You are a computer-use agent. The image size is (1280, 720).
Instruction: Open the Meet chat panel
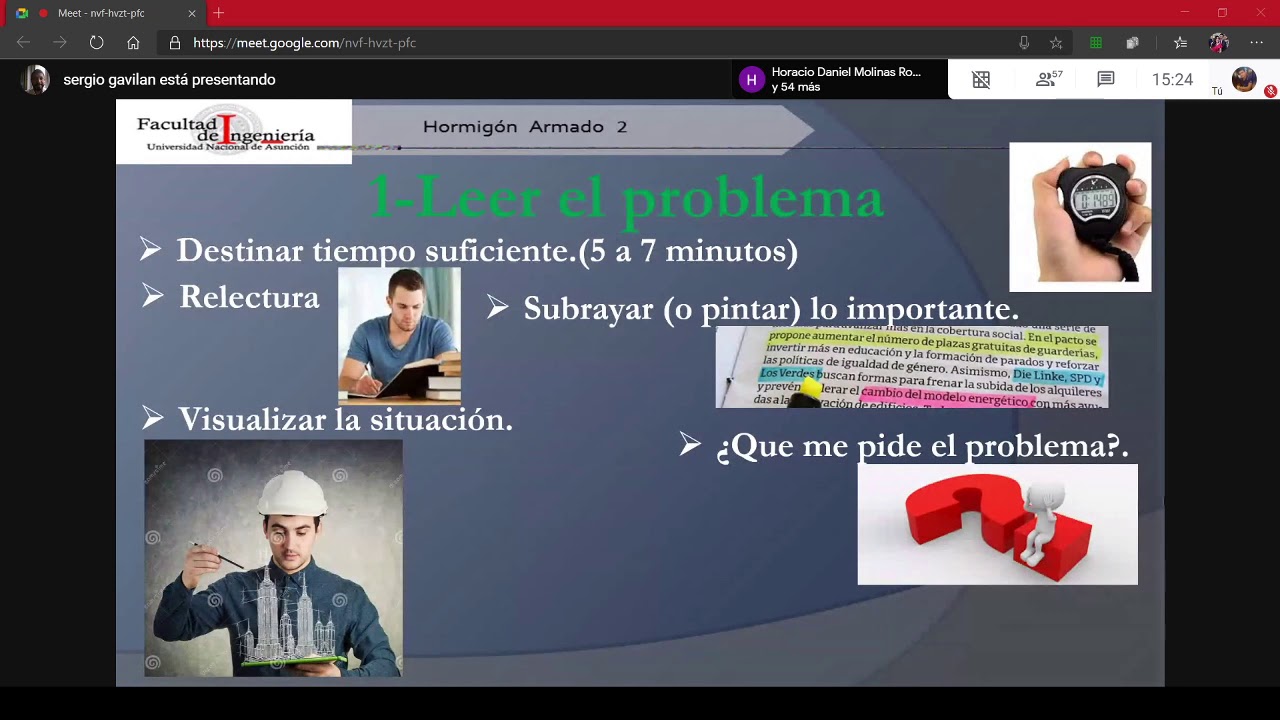click(x=1106, y=79)
